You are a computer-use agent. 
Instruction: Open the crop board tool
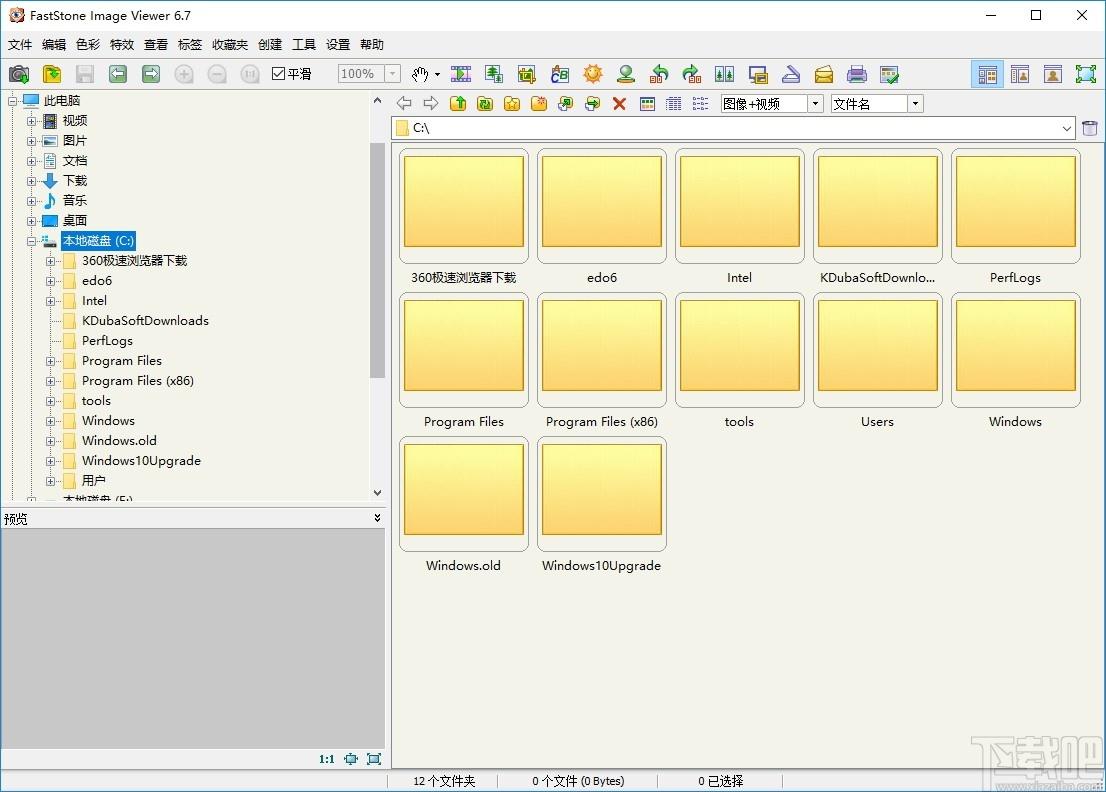[x=526, y=74]
